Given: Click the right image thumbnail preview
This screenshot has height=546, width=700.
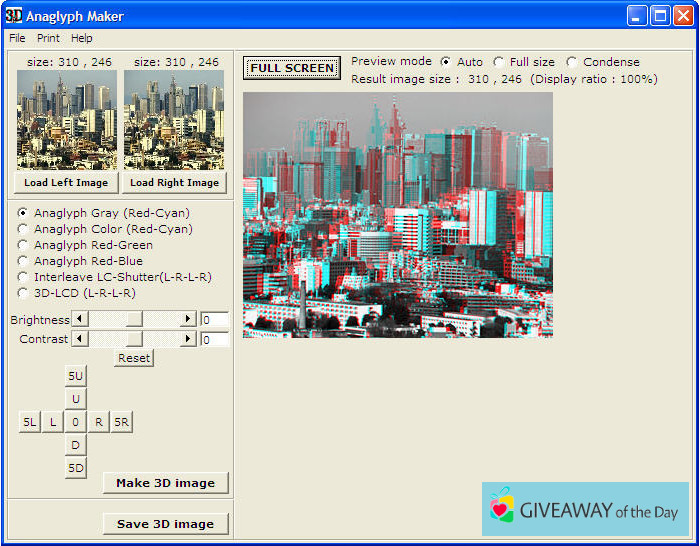Looking at the screenshot, I should point(174,119).
